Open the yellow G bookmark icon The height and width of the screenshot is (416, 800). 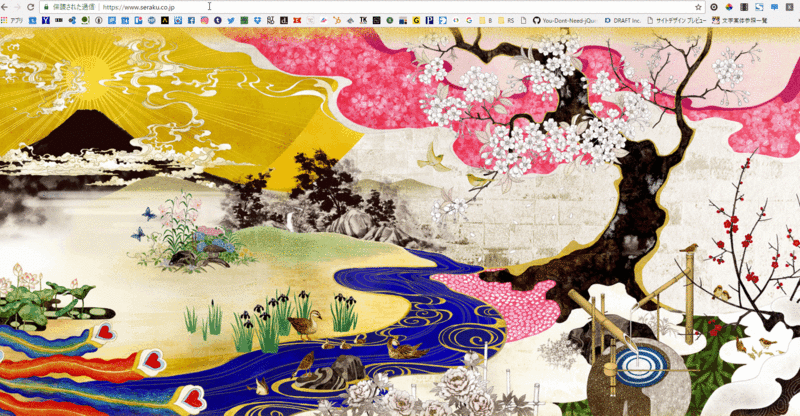(416, 20)
